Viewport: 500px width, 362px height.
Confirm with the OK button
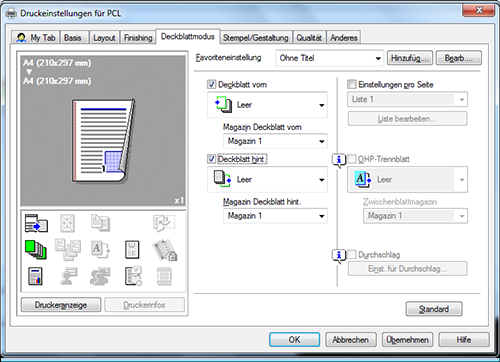tap(294, 340)
